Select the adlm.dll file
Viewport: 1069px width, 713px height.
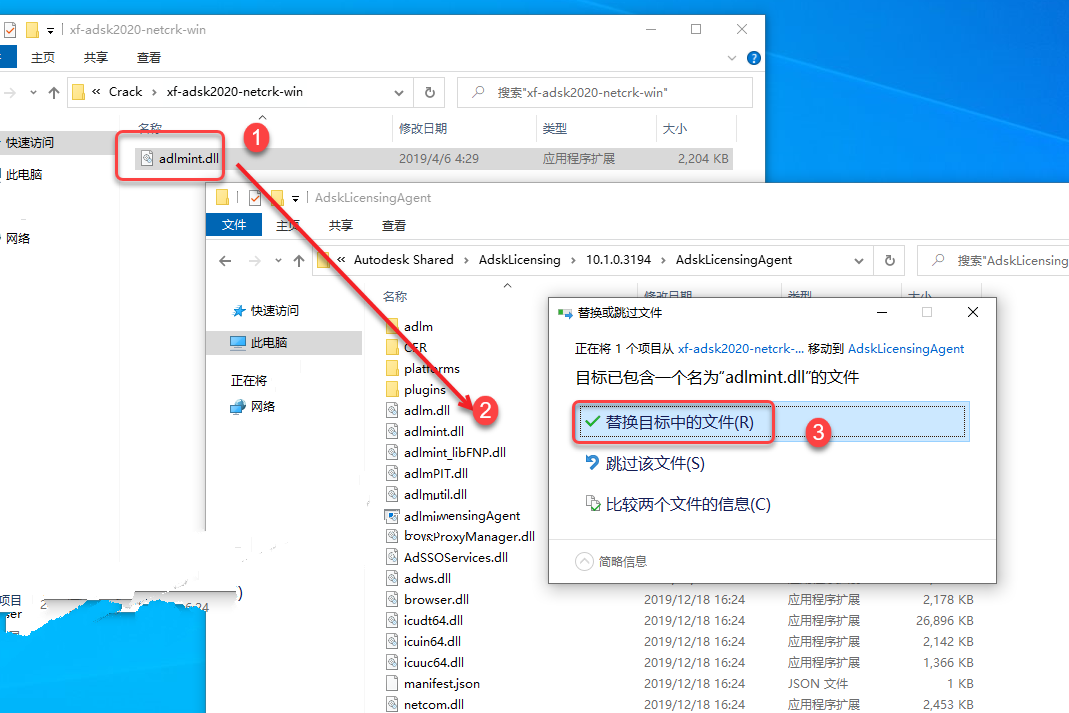pos(427,410)
